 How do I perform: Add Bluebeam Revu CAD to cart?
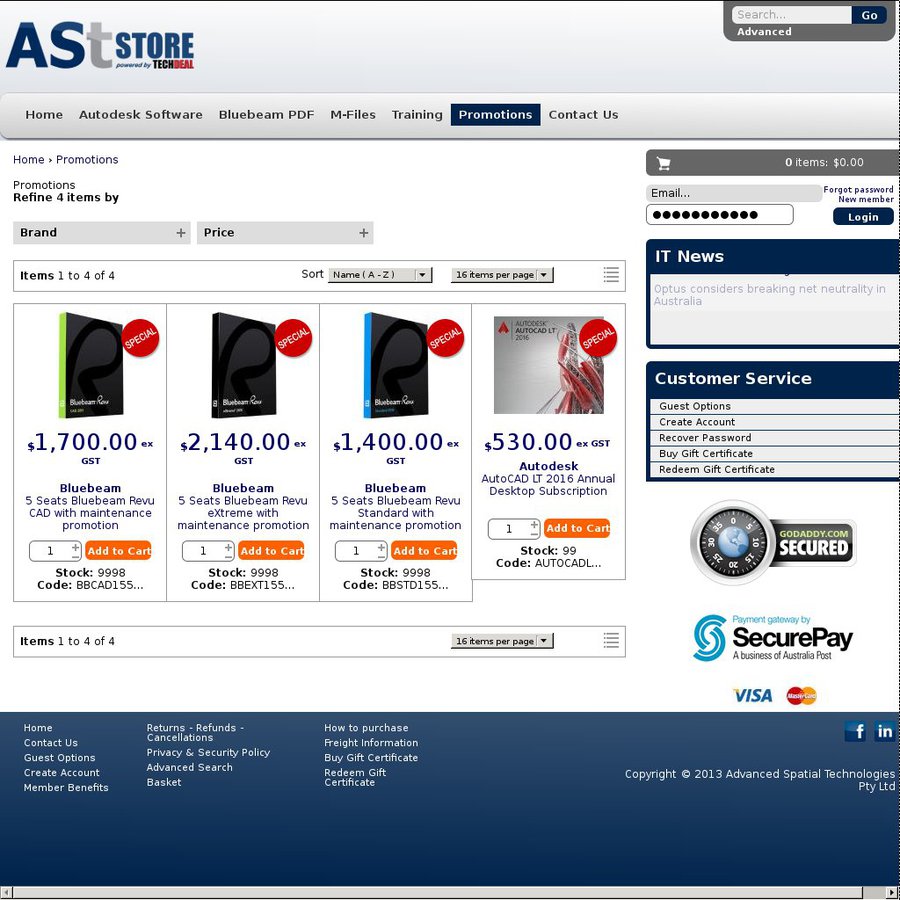(118, 550)
